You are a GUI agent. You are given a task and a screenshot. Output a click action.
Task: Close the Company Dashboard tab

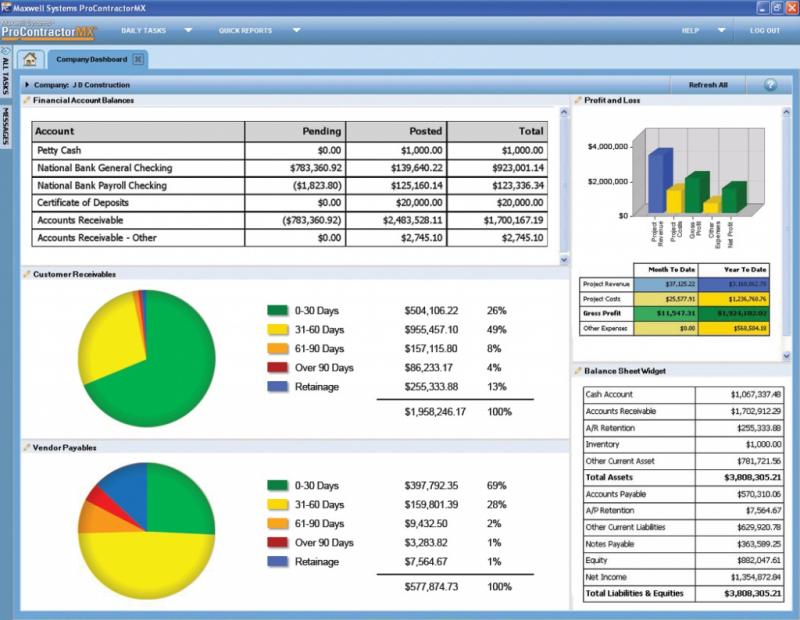point(138,59)
